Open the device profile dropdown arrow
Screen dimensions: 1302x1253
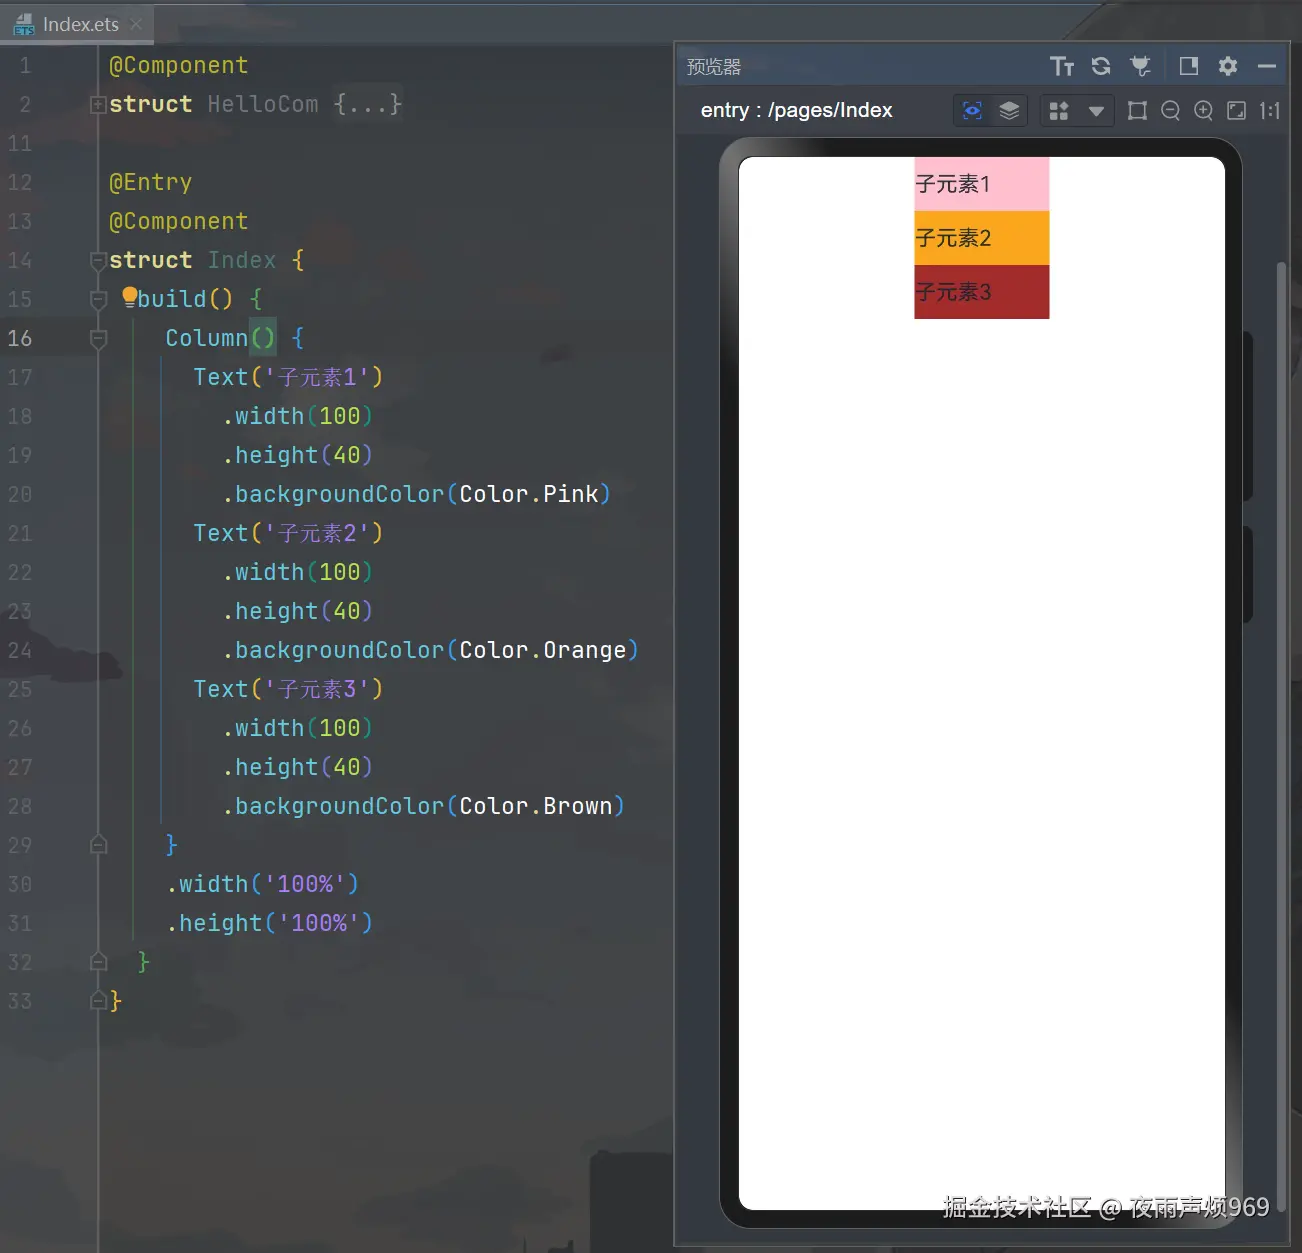1096,111
